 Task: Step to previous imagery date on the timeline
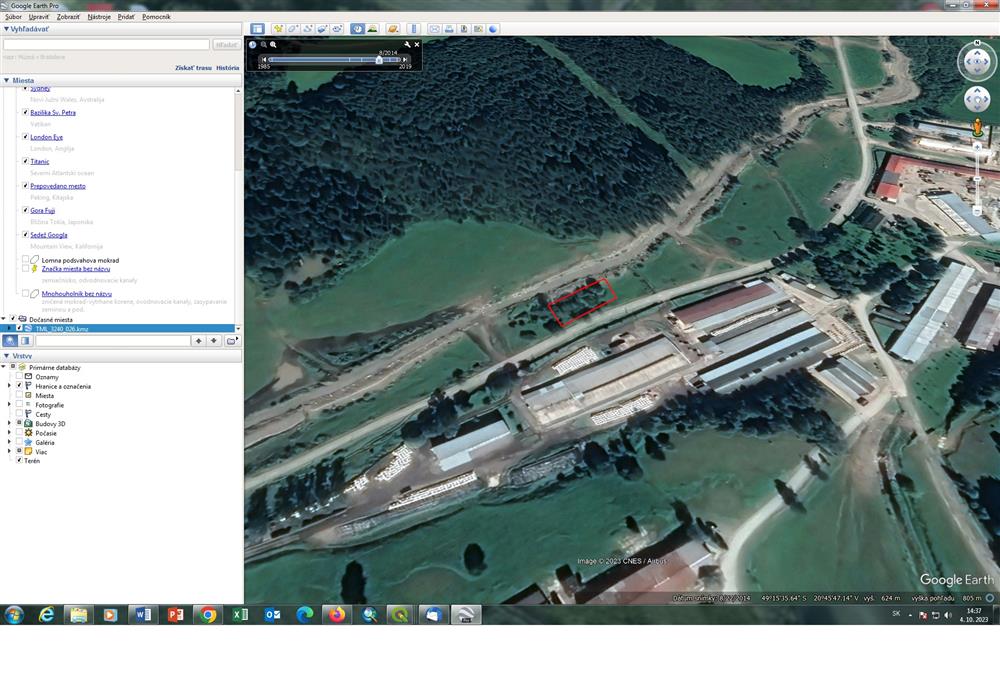click(x=264, y=59)
